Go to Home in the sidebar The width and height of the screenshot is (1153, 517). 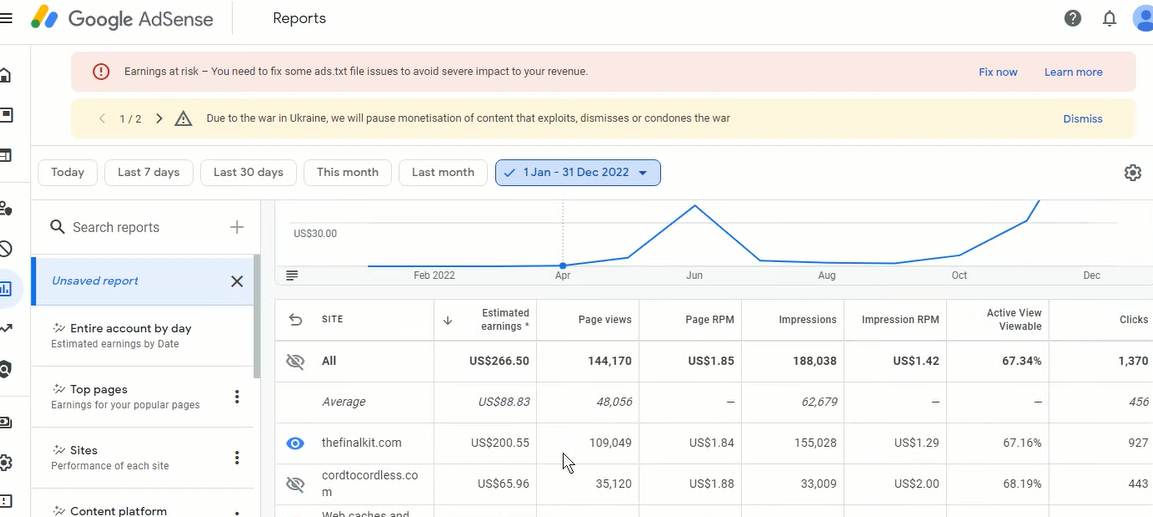tap(5, 75)
